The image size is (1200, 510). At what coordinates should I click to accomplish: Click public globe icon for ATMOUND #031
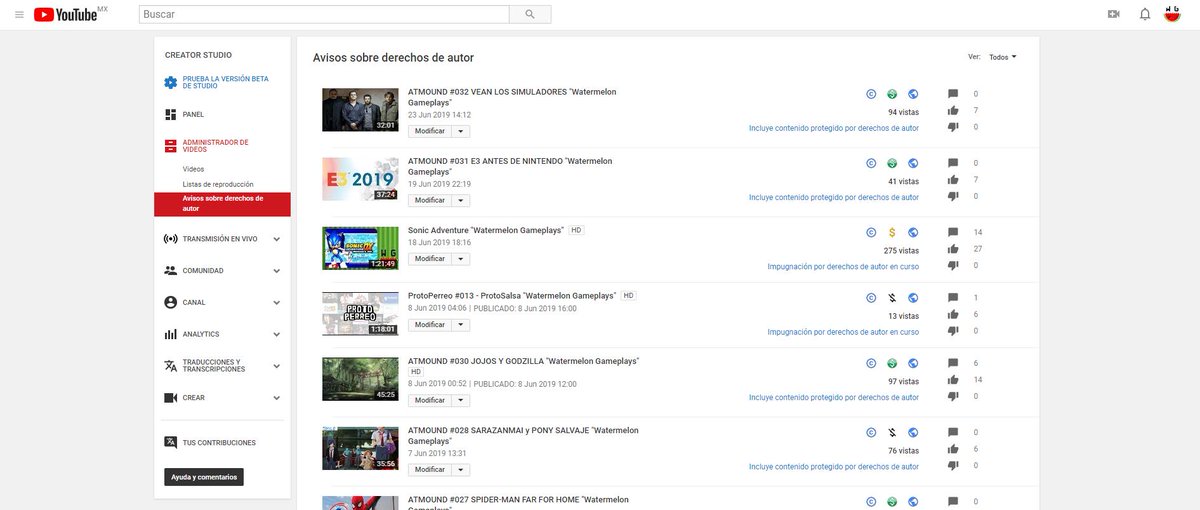pos(913,163)
